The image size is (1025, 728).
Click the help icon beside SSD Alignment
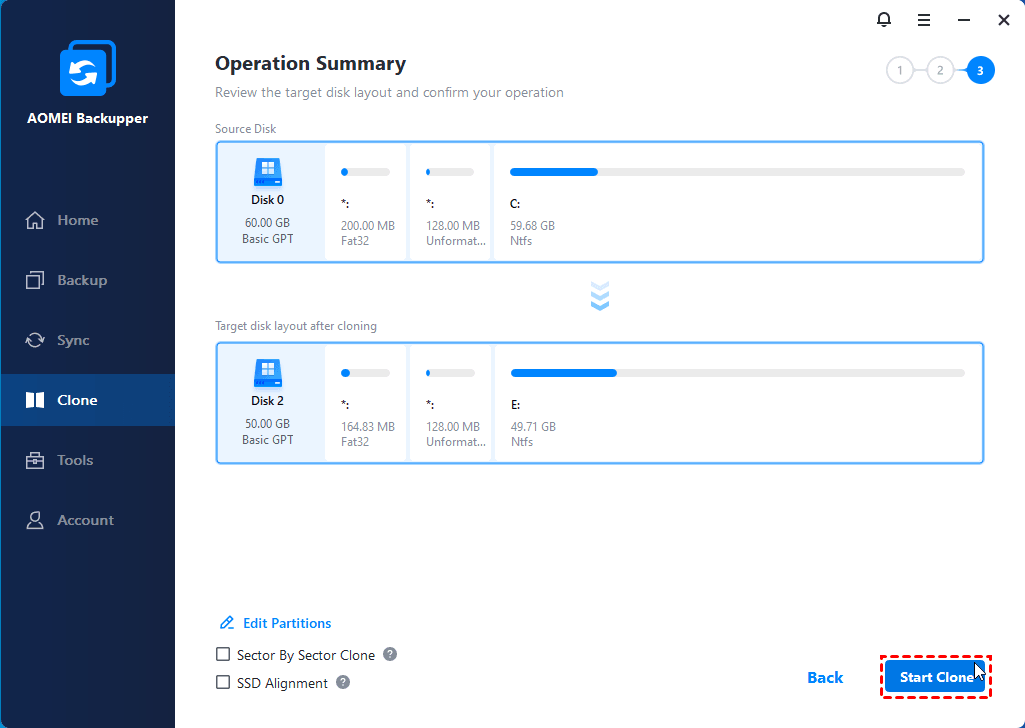tap(343, 682)
